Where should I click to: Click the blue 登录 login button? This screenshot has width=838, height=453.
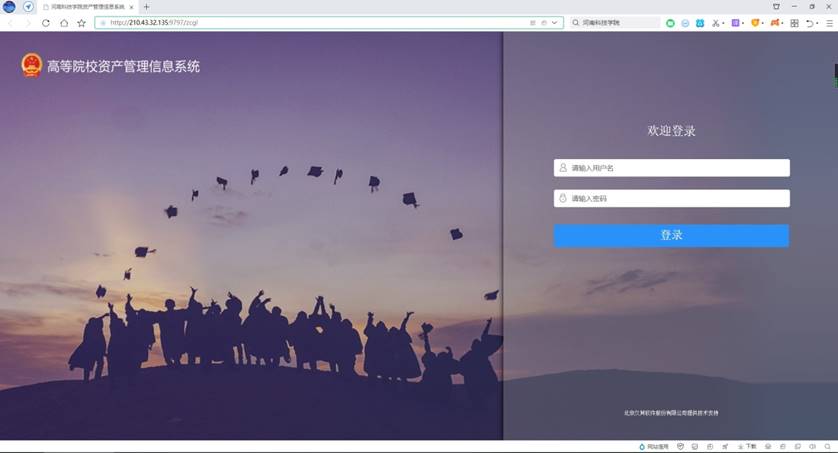tap(671, 236)
